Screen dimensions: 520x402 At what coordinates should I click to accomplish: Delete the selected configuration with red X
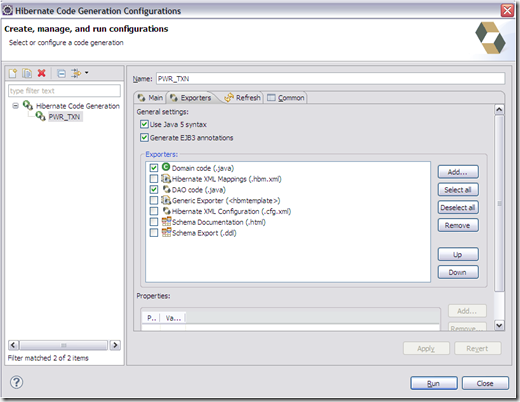42,73
